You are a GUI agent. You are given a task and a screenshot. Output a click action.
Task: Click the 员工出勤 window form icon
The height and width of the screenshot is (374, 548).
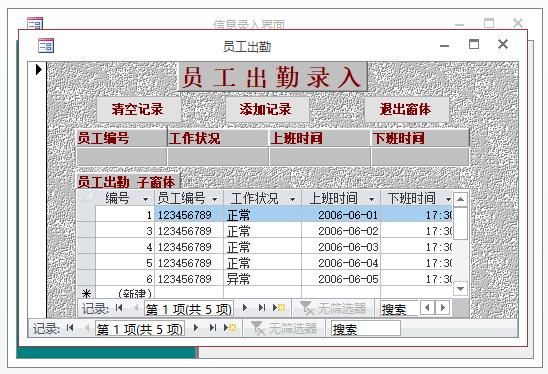tap(46, 45)
